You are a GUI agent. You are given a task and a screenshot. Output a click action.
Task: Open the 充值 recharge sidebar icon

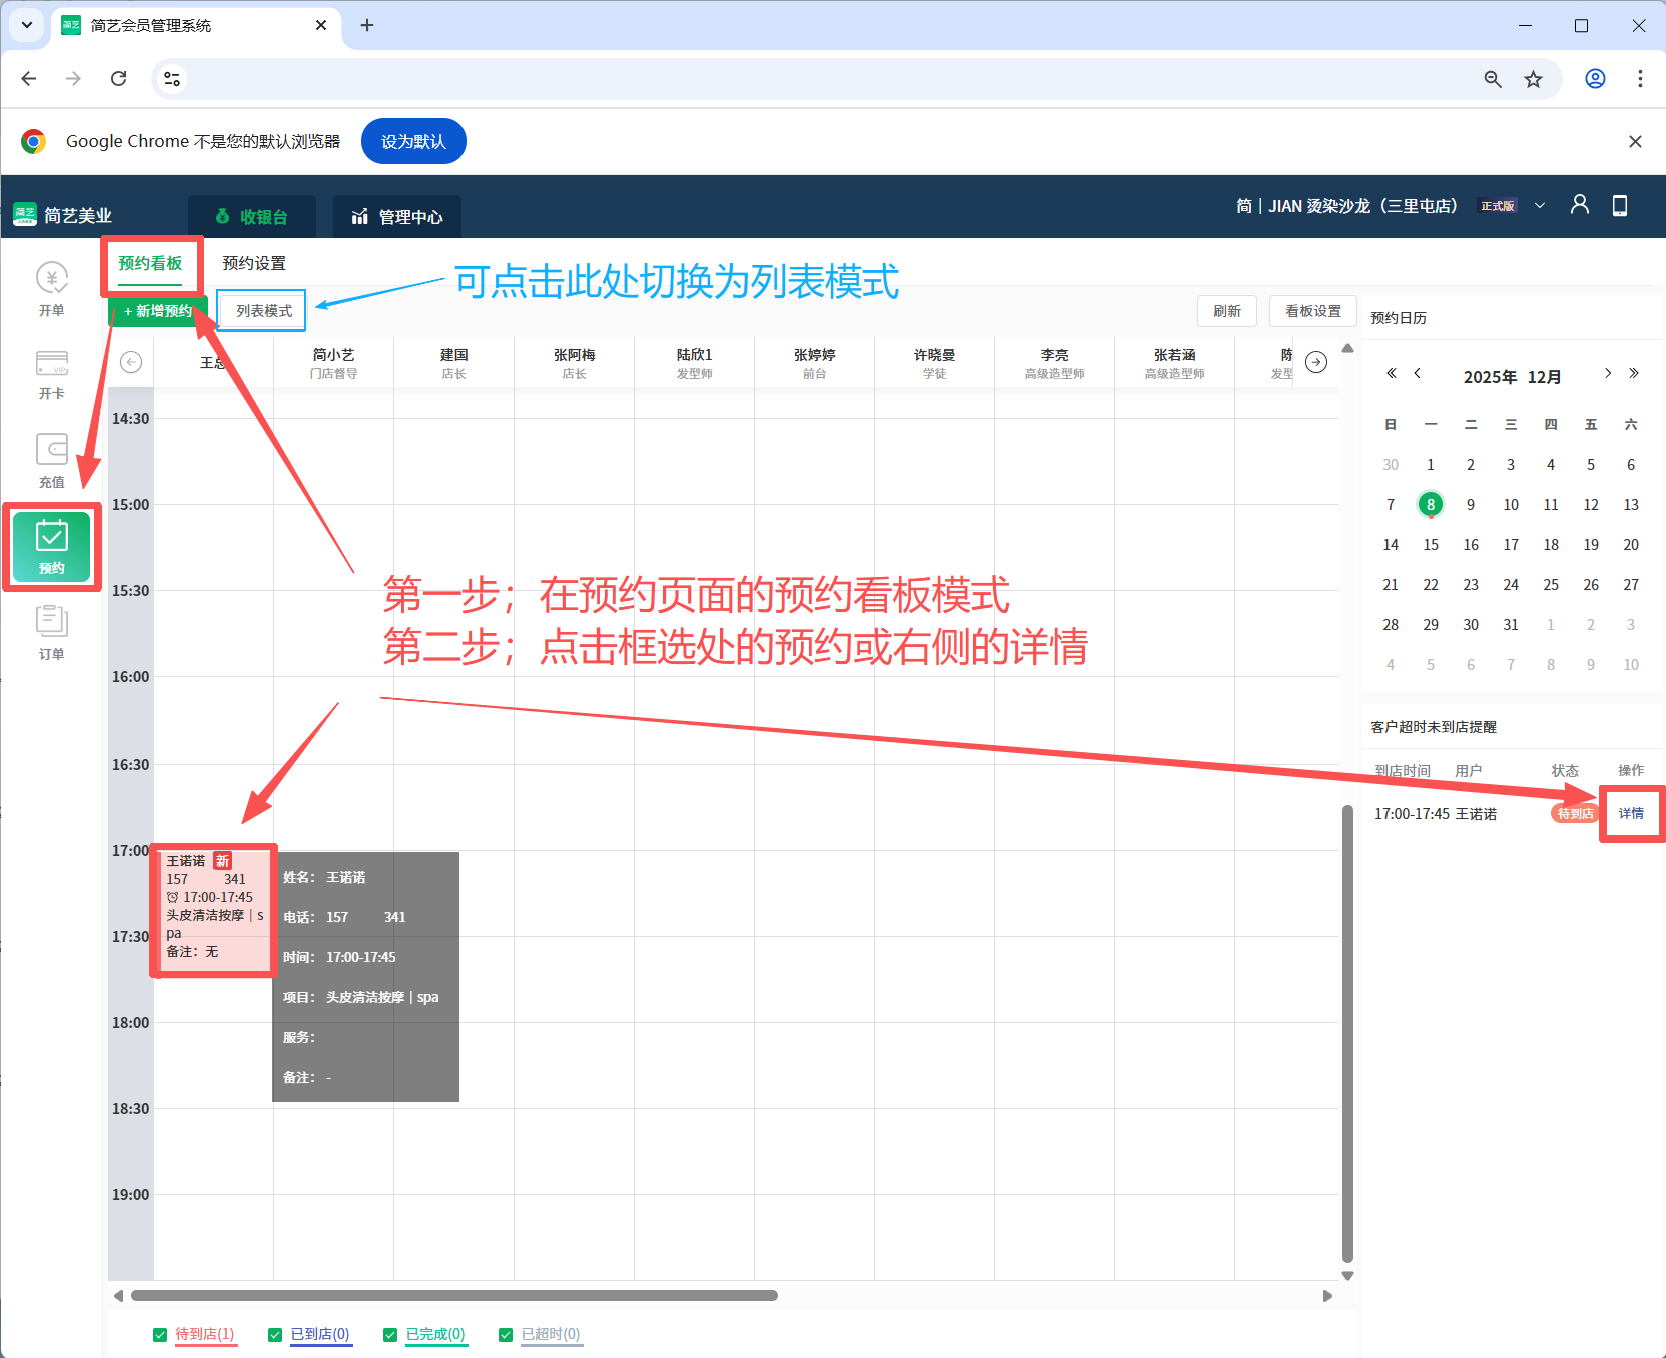[52, 460]
